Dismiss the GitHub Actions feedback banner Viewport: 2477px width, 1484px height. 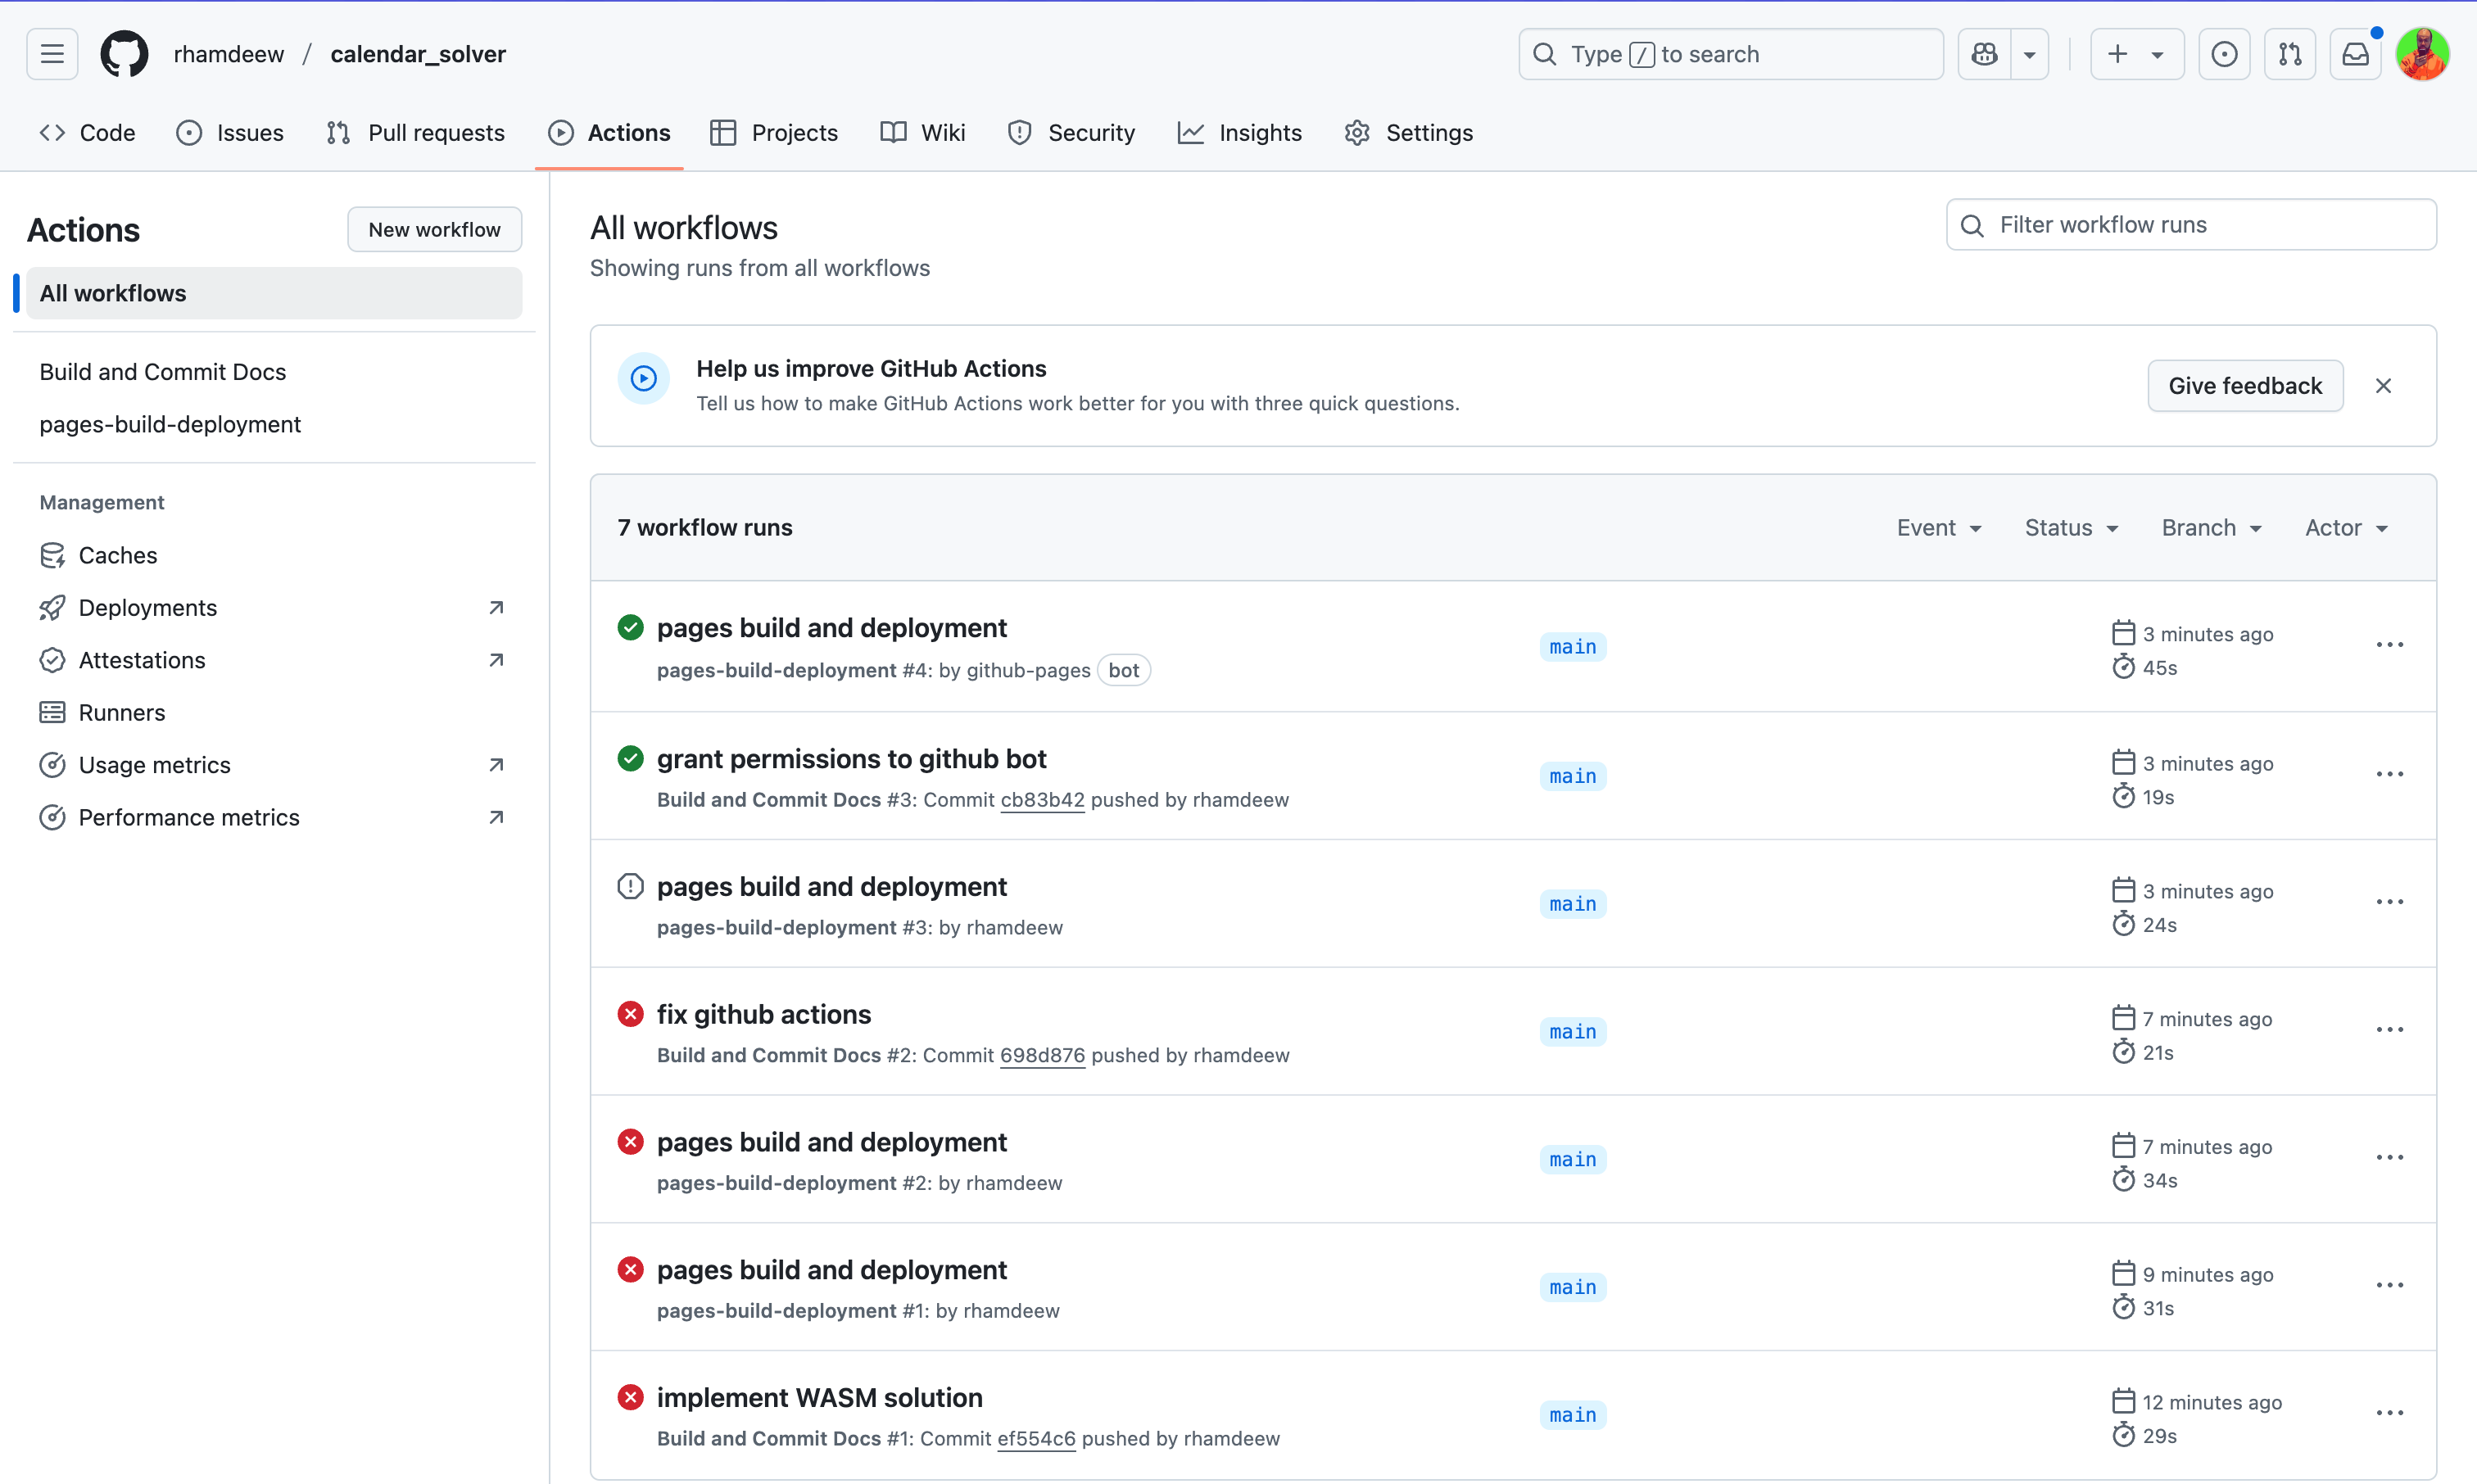pos(2383,386)
